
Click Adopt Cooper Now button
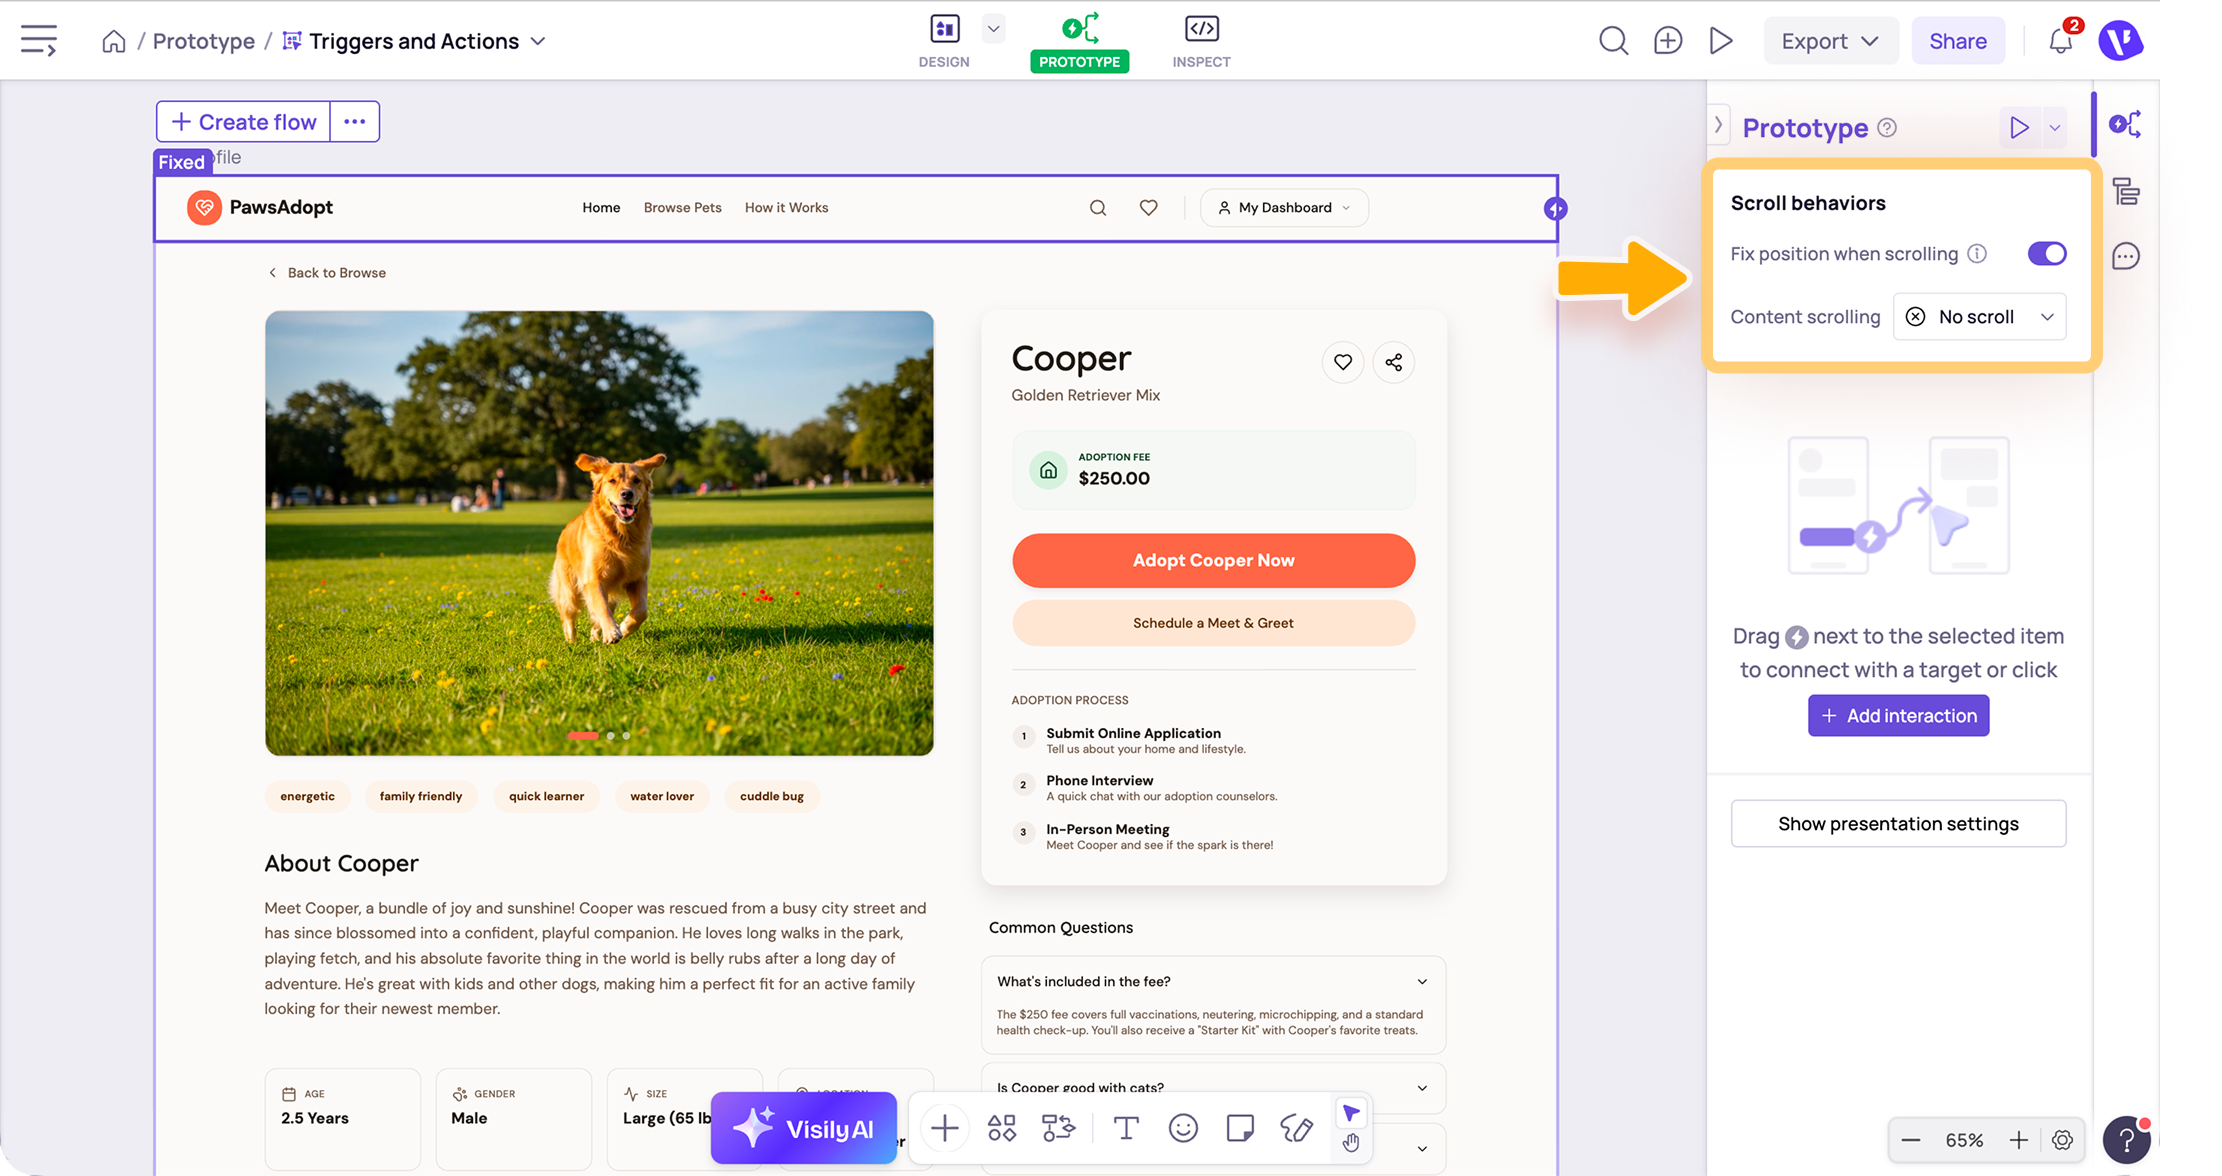(1214, 561)
